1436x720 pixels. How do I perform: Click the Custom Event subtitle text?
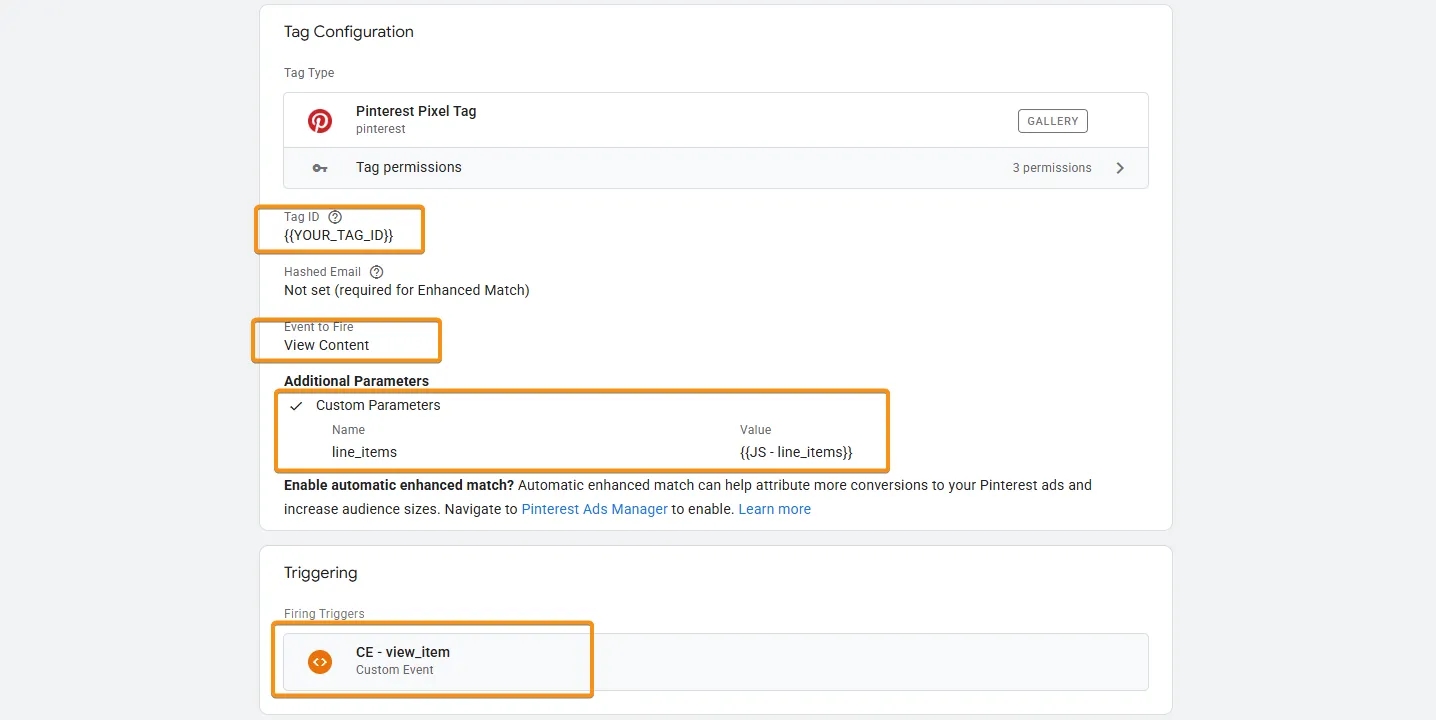tap(395, 670)
